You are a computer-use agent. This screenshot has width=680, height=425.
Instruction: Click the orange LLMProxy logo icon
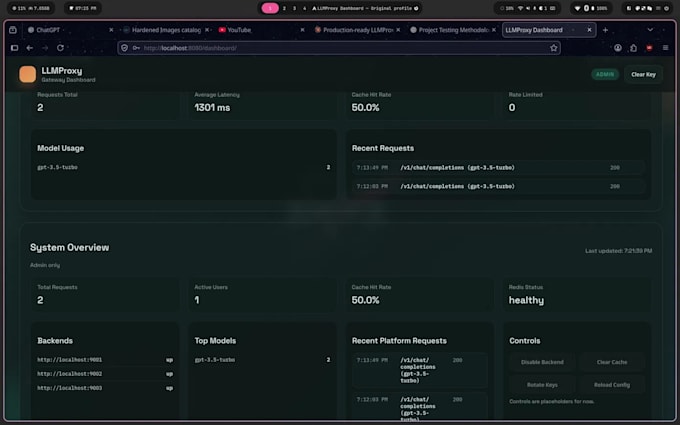click(x=27, y=74)
